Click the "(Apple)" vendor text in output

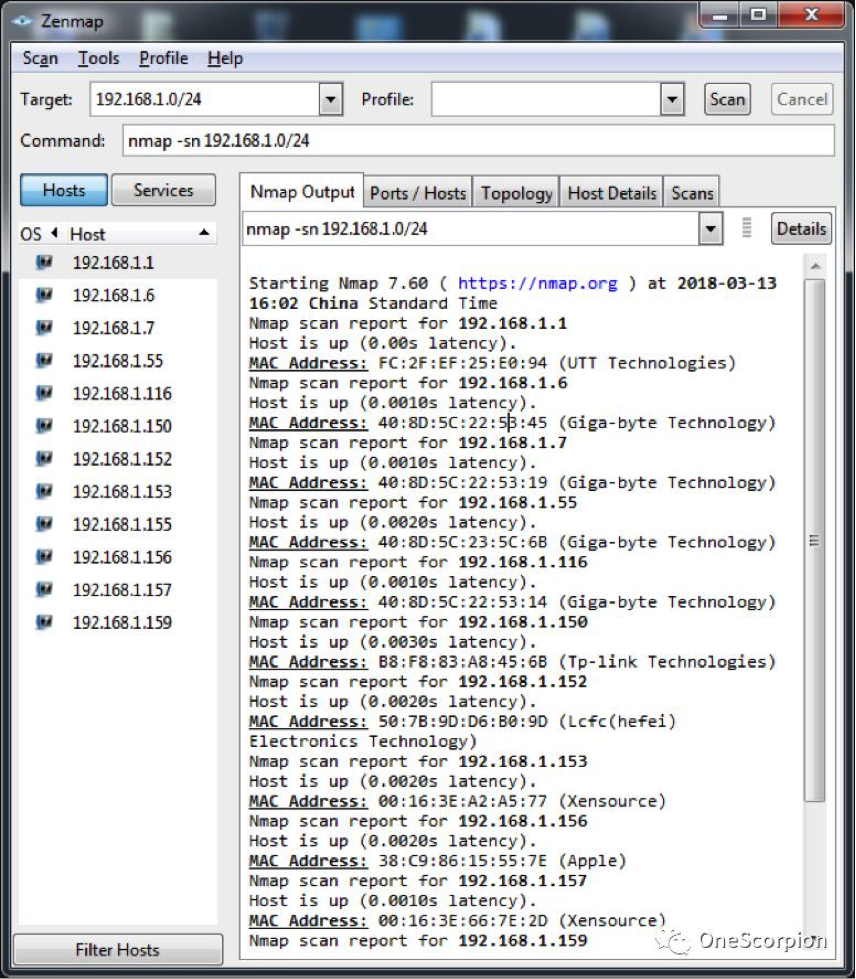(x=593, y=861)
